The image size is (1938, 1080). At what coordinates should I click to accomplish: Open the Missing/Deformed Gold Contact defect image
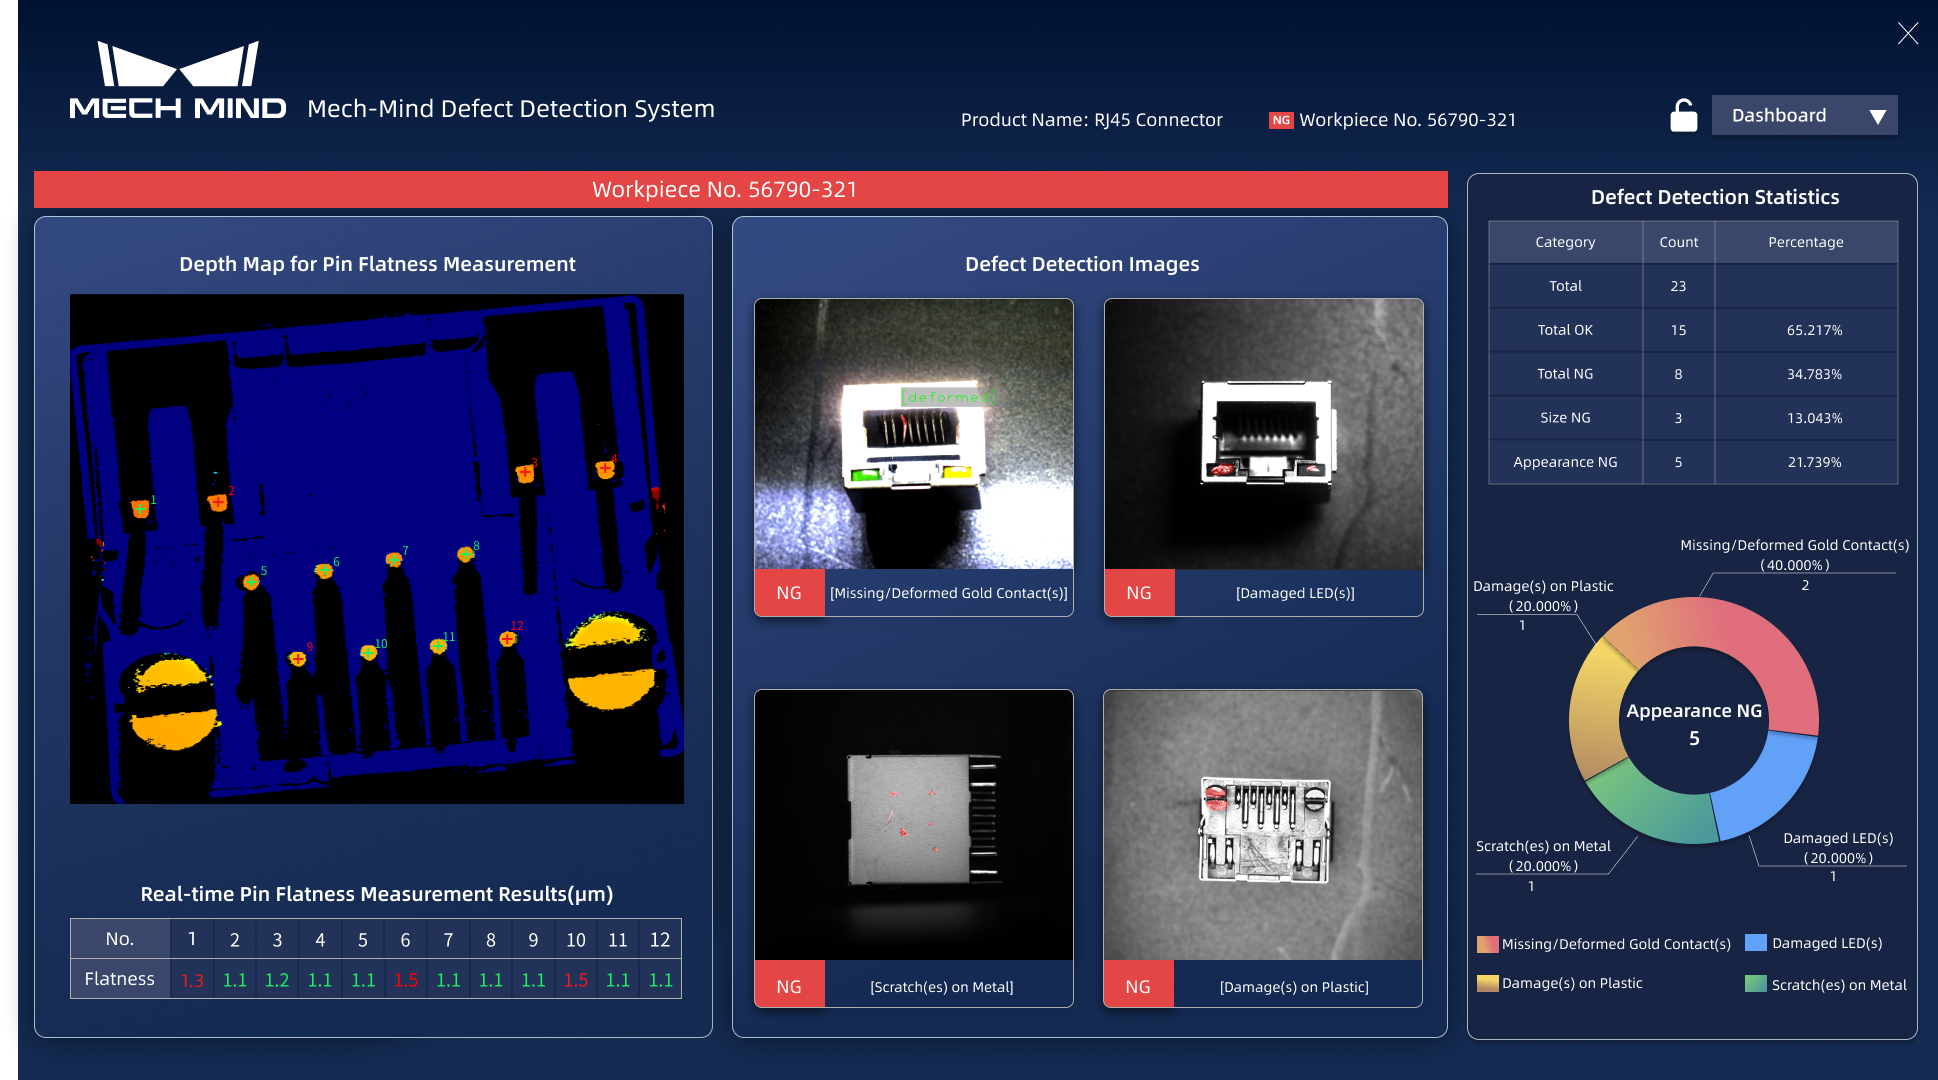click(913, 434)
